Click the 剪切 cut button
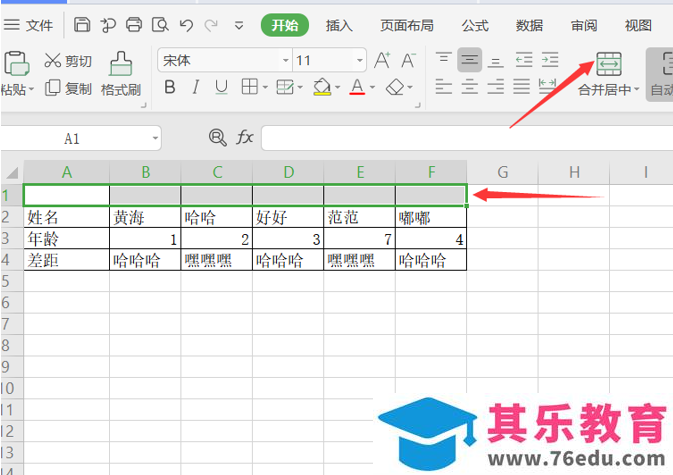 coord(68,61)
